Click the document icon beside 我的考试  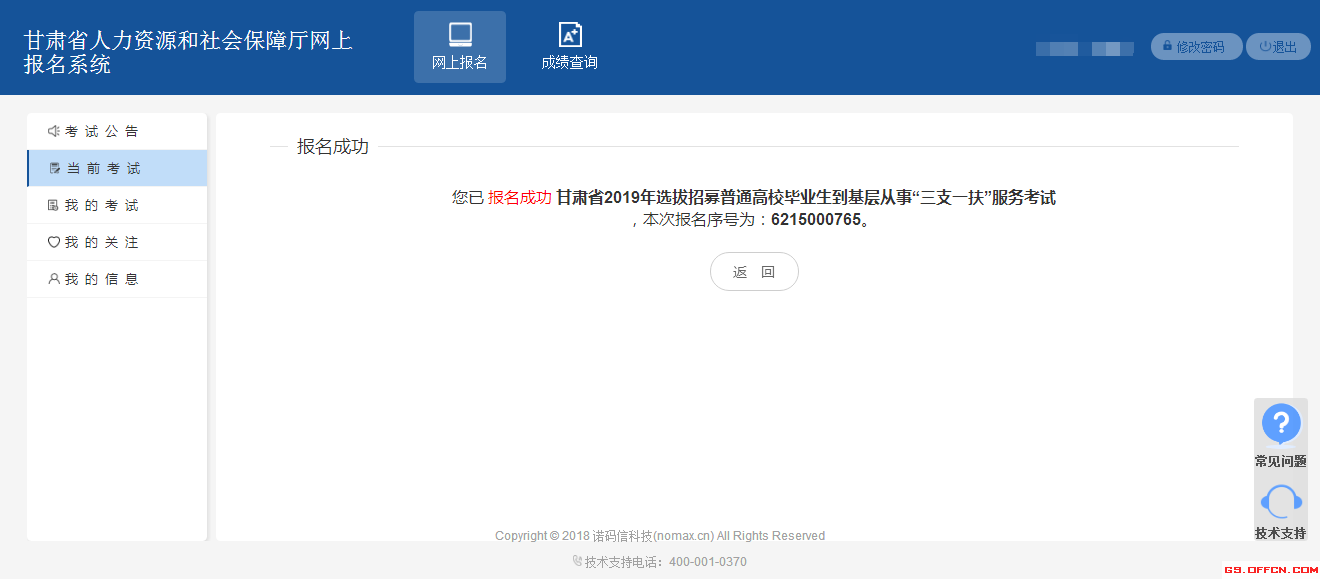[x=54, y=204]
